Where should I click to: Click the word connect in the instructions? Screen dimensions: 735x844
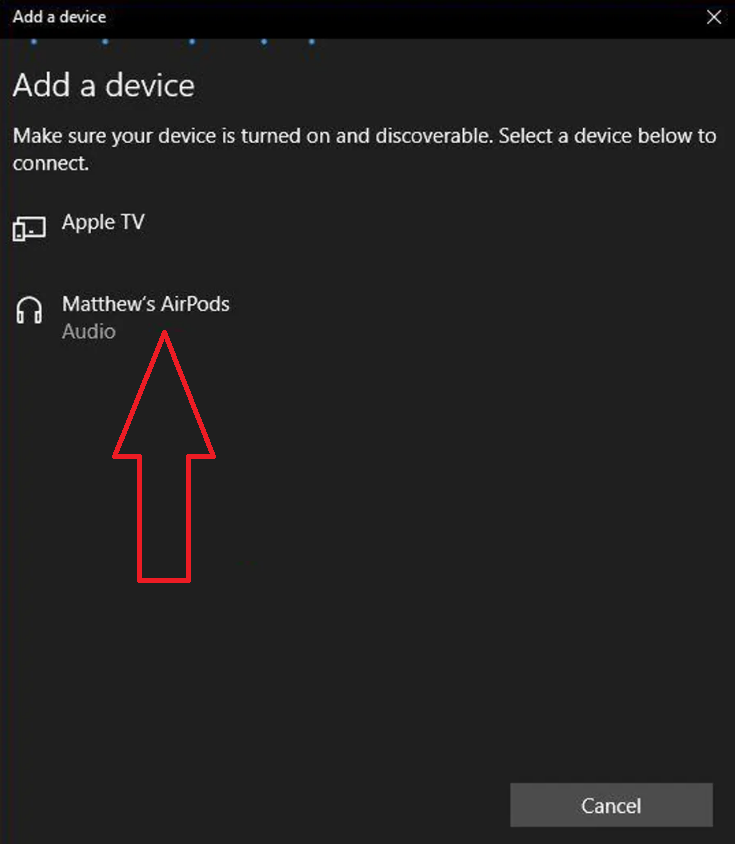(x=50, y=163)
